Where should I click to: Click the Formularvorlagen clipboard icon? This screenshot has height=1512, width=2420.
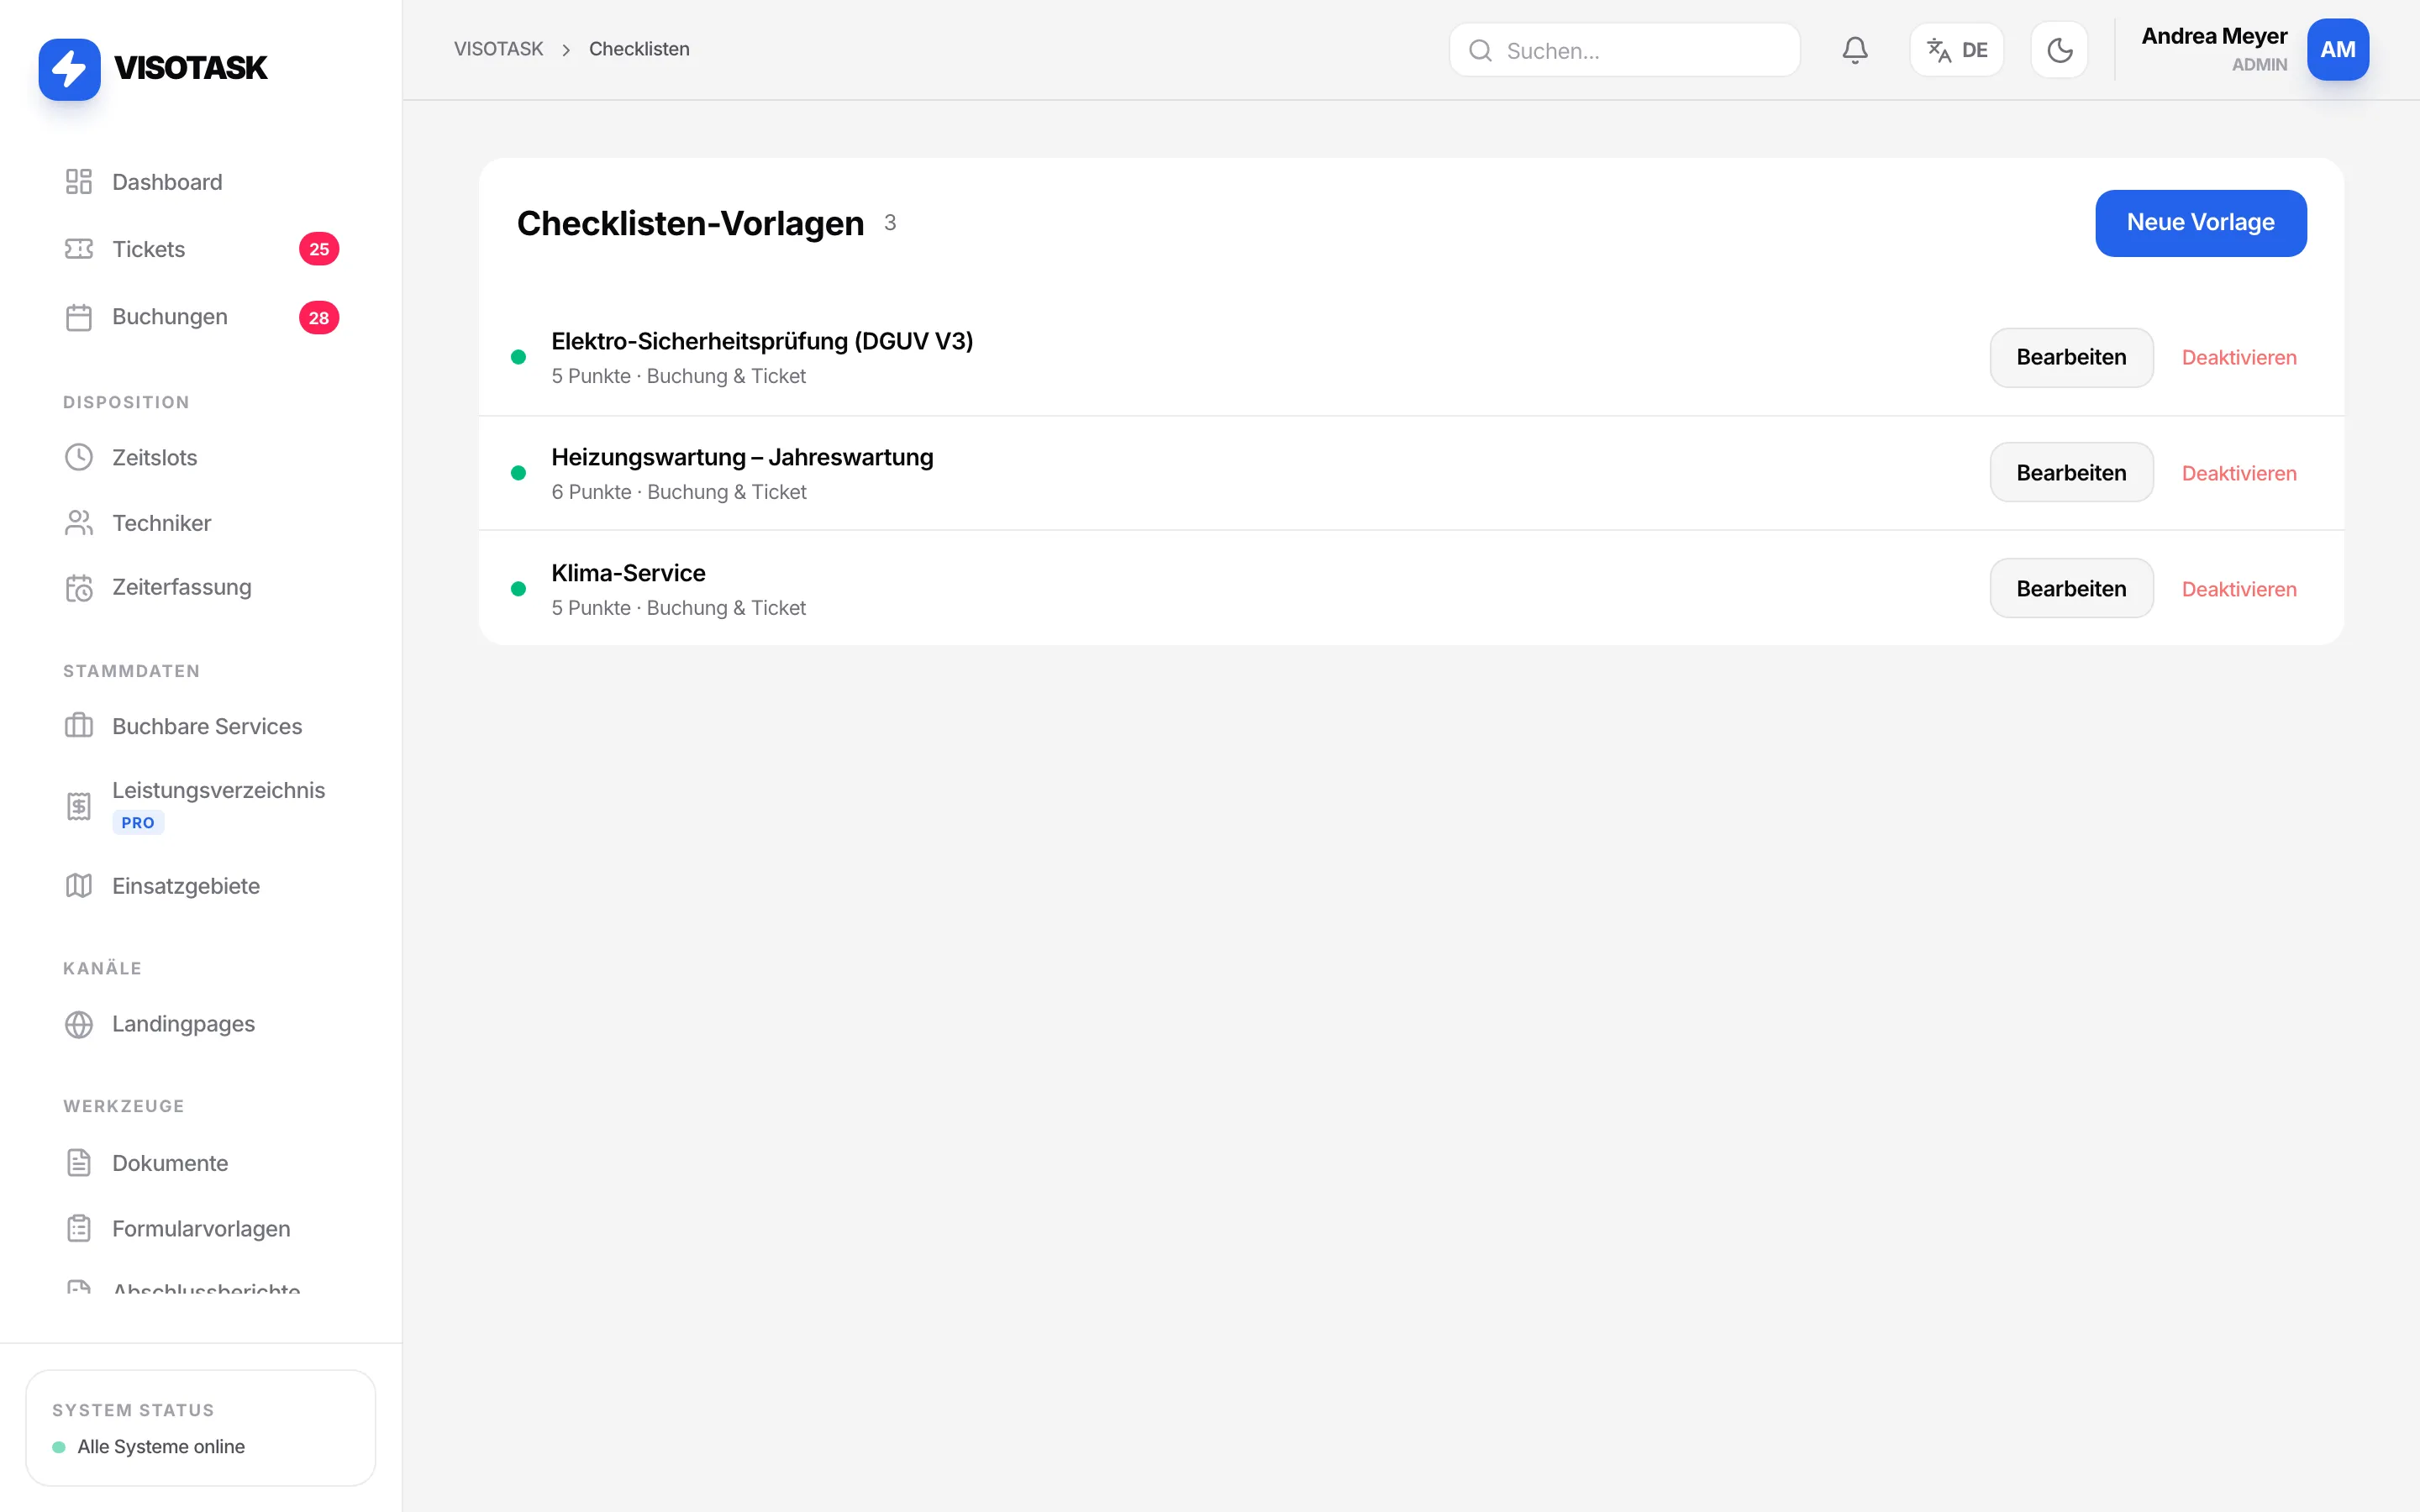click(79, 1229)
